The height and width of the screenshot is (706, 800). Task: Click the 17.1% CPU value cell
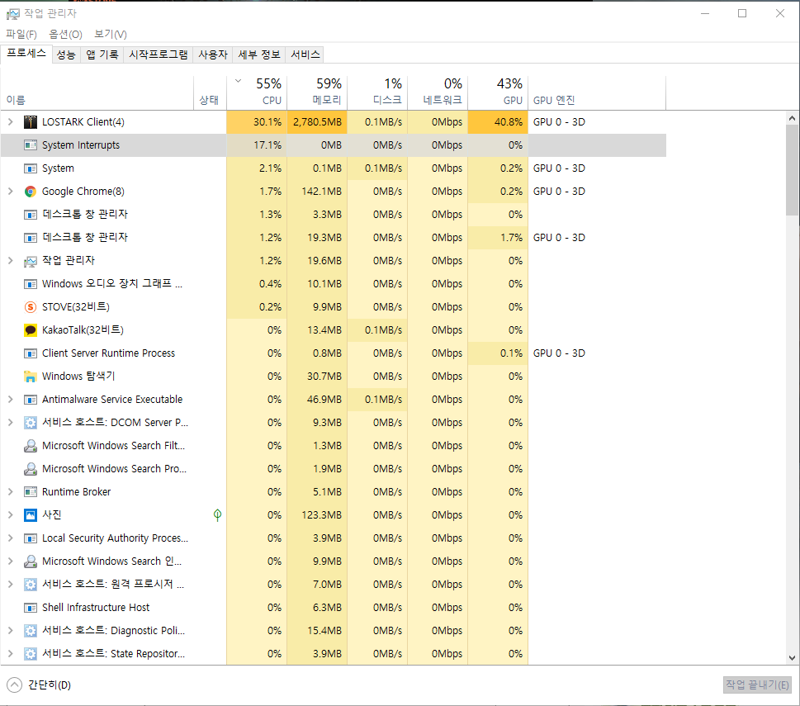257,145
